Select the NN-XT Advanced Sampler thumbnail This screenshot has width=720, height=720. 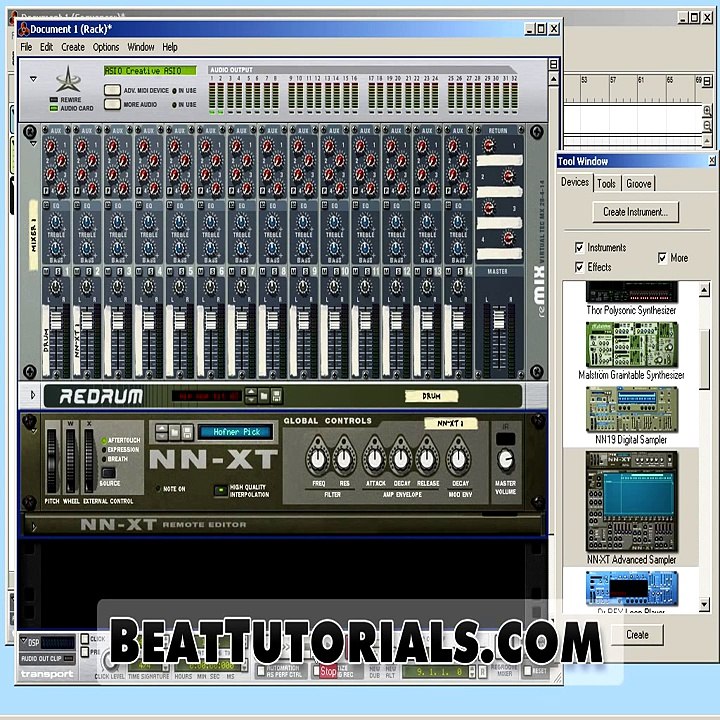coord(631,501)
